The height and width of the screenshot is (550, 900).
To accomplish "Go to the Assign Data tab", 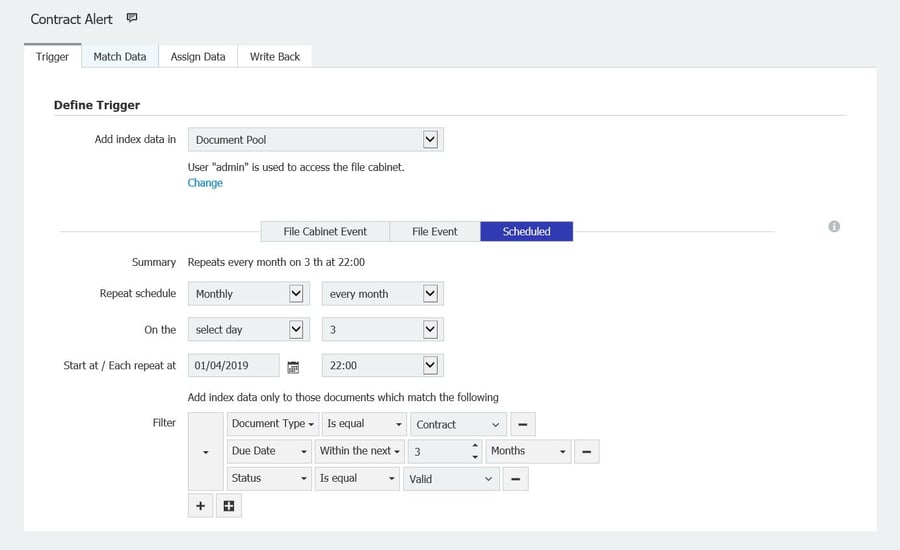I will point(198,57).
